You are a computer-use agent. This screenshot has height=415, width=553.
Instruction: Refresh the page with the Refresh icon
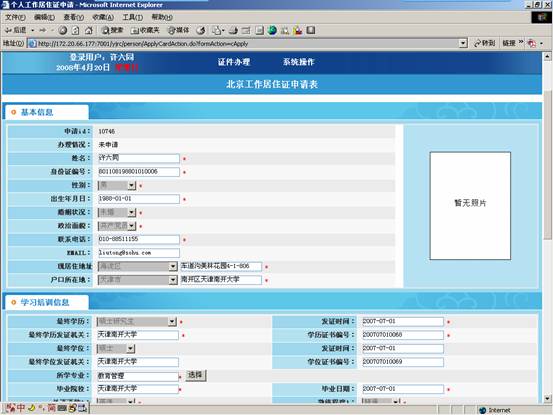[75, 30]
